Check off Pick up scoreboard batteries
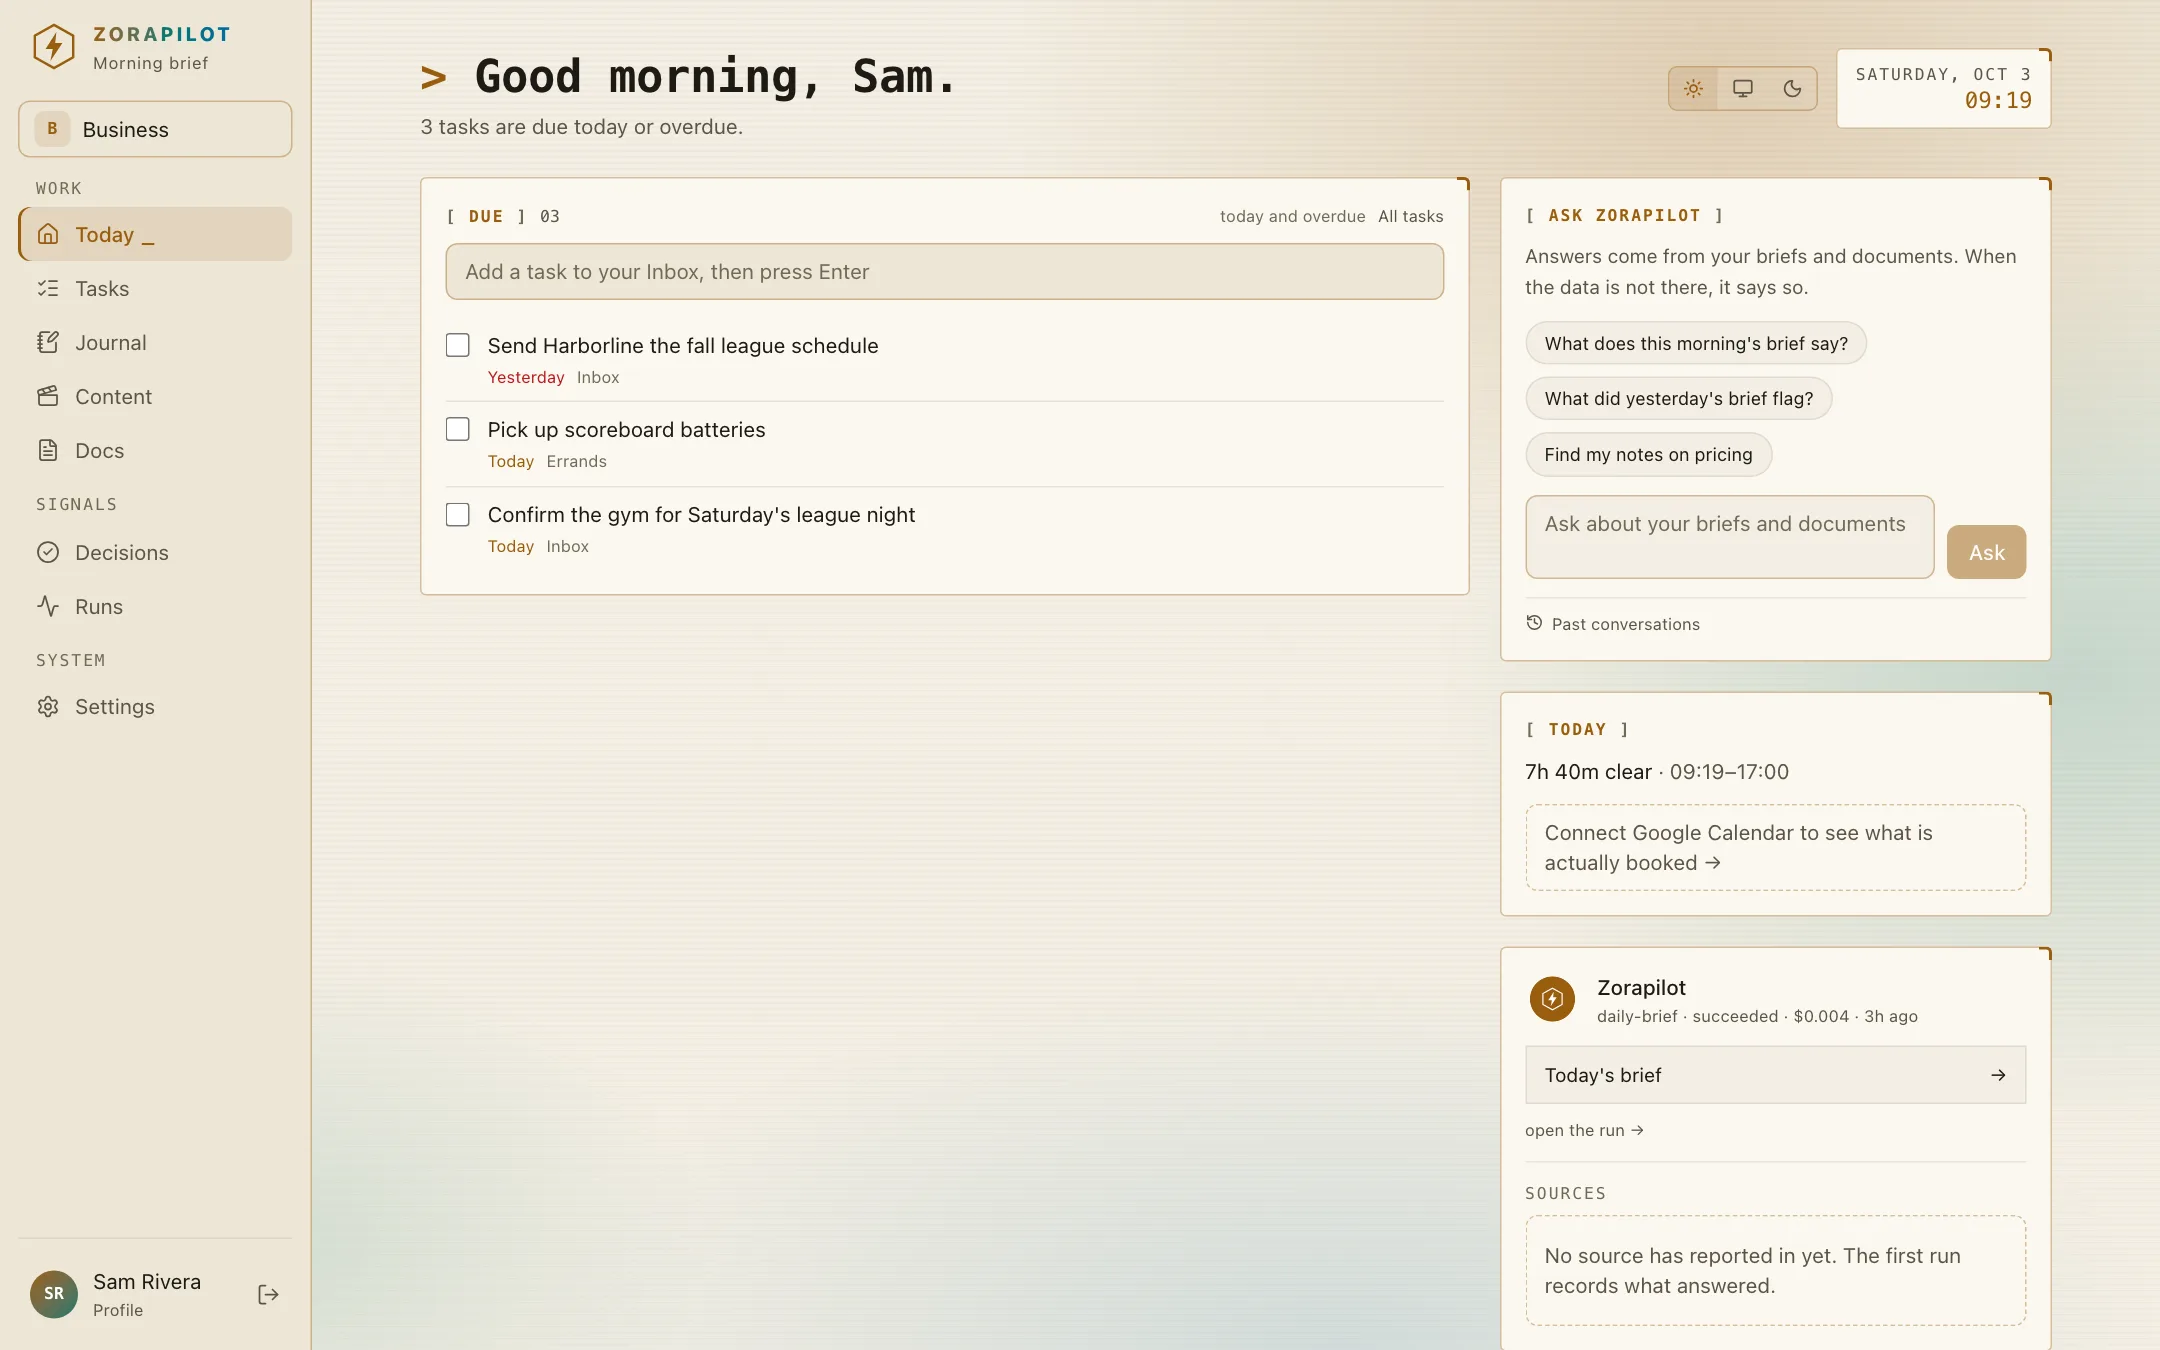2160x1350 pixels. (458, 429)
